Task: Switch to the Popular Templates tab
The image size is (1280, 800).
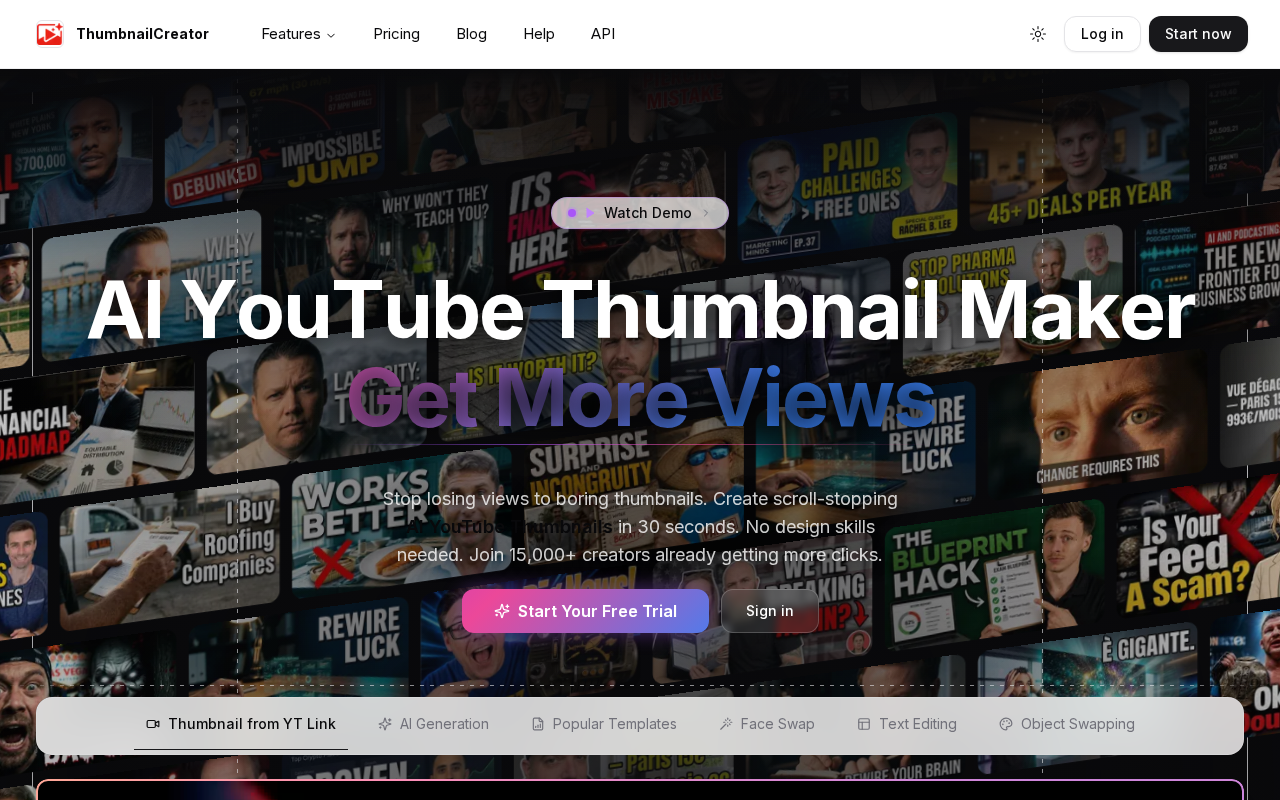Action: [x=604, y=724]
